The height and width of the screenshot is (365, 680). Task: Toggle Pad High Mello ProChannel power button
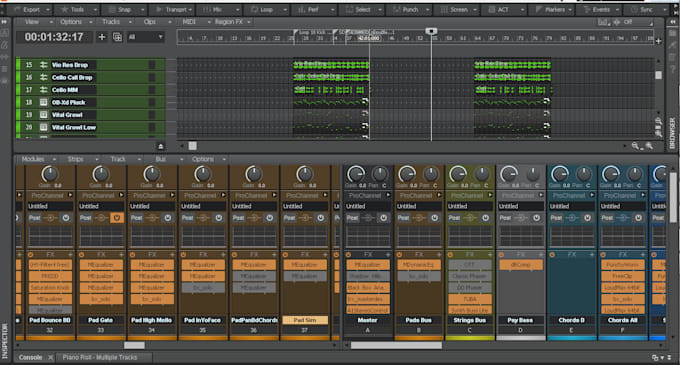pos(168,218)
